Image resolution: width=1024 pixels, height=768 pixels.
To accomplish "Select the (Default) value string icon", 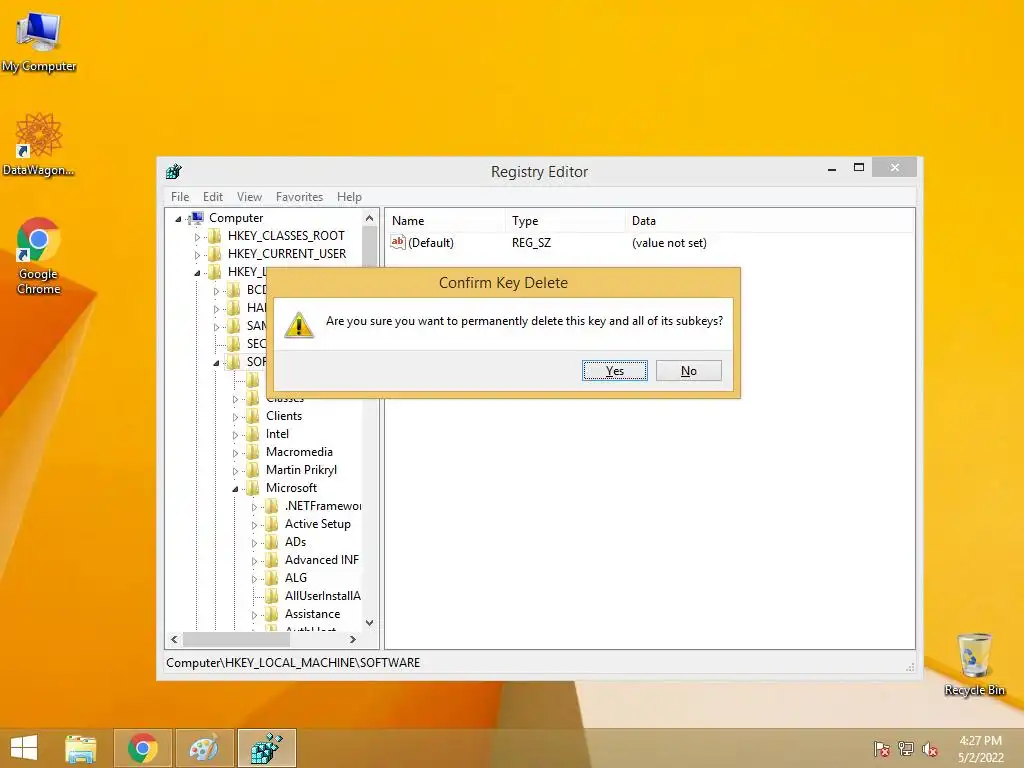I will coord(398,242).
